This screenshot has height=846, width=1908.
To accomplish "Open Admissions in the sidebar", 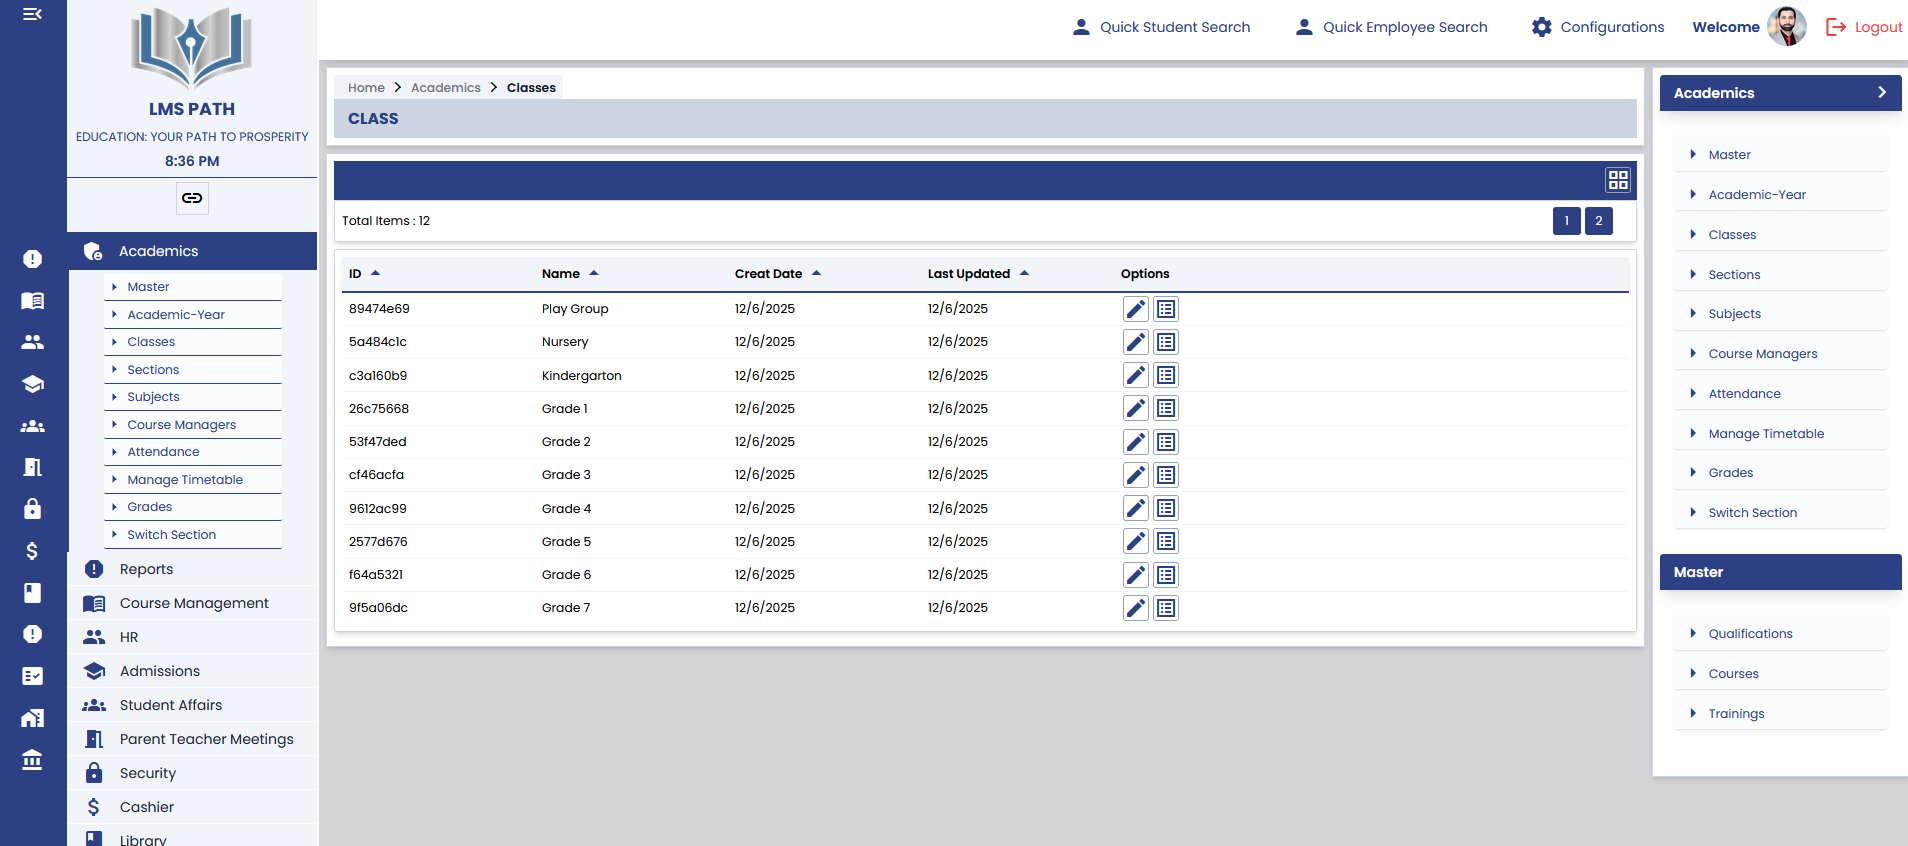I will [x=192, y=671].
